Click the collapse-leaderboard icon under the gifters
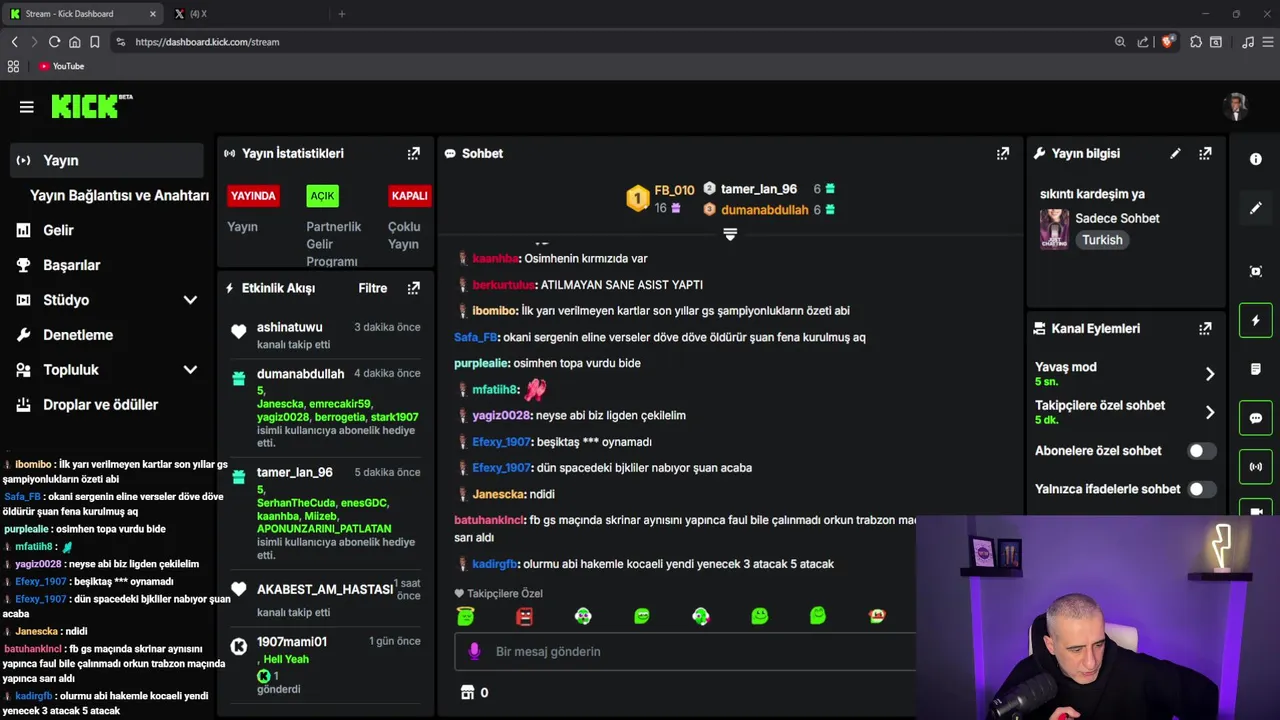Screen dimensions: 1280x720 (730, 234)
